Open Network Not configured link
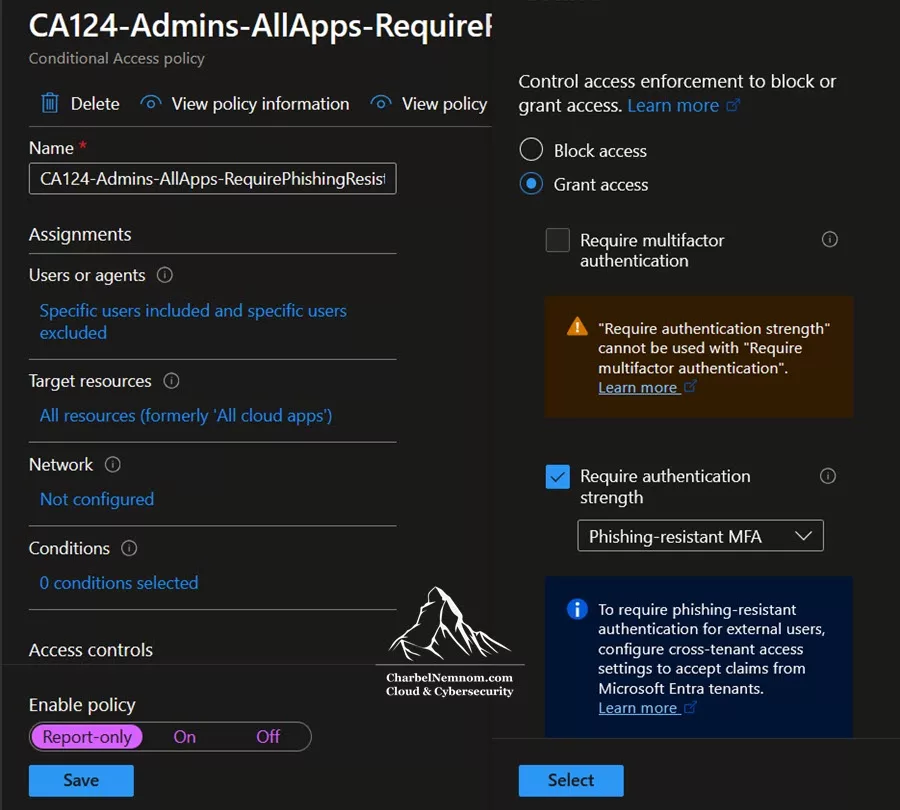The image size is (900, 810). pos(97,499)
